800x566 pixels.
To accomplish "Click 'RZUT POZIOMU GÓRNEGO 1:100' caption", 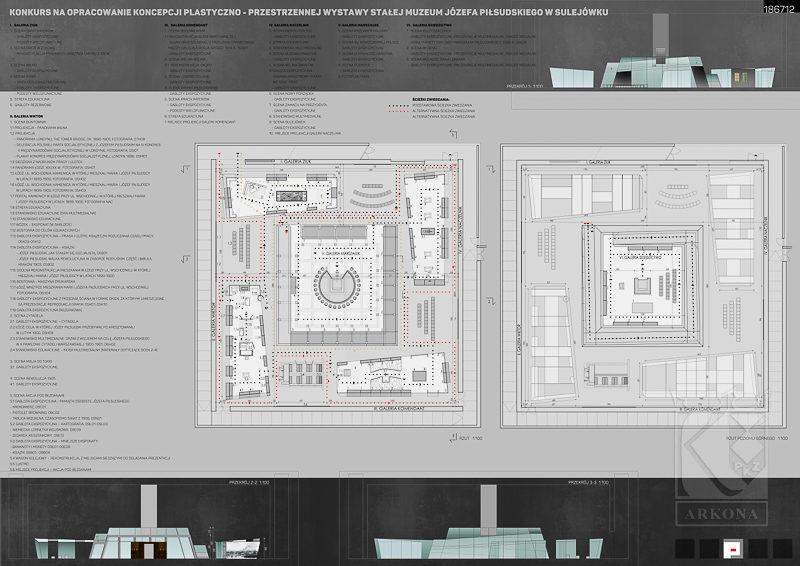I will [757, 438].
